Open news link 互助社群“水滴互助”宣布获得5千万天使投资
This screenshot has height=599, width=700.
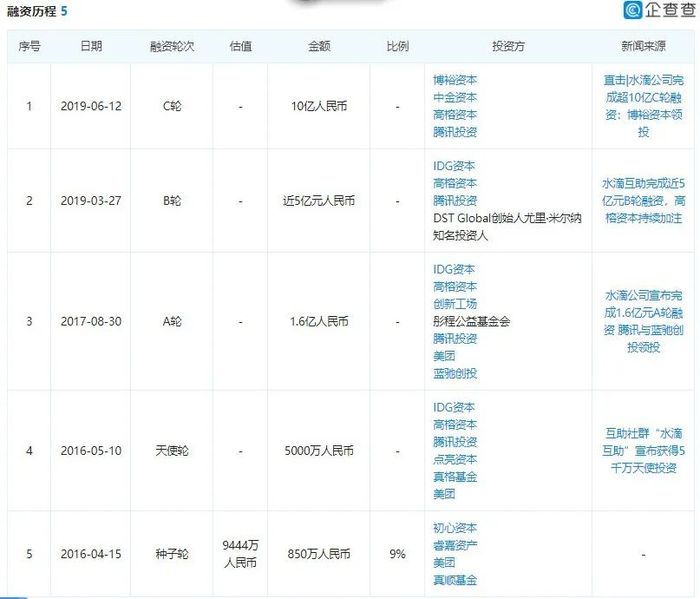(643, 451)
